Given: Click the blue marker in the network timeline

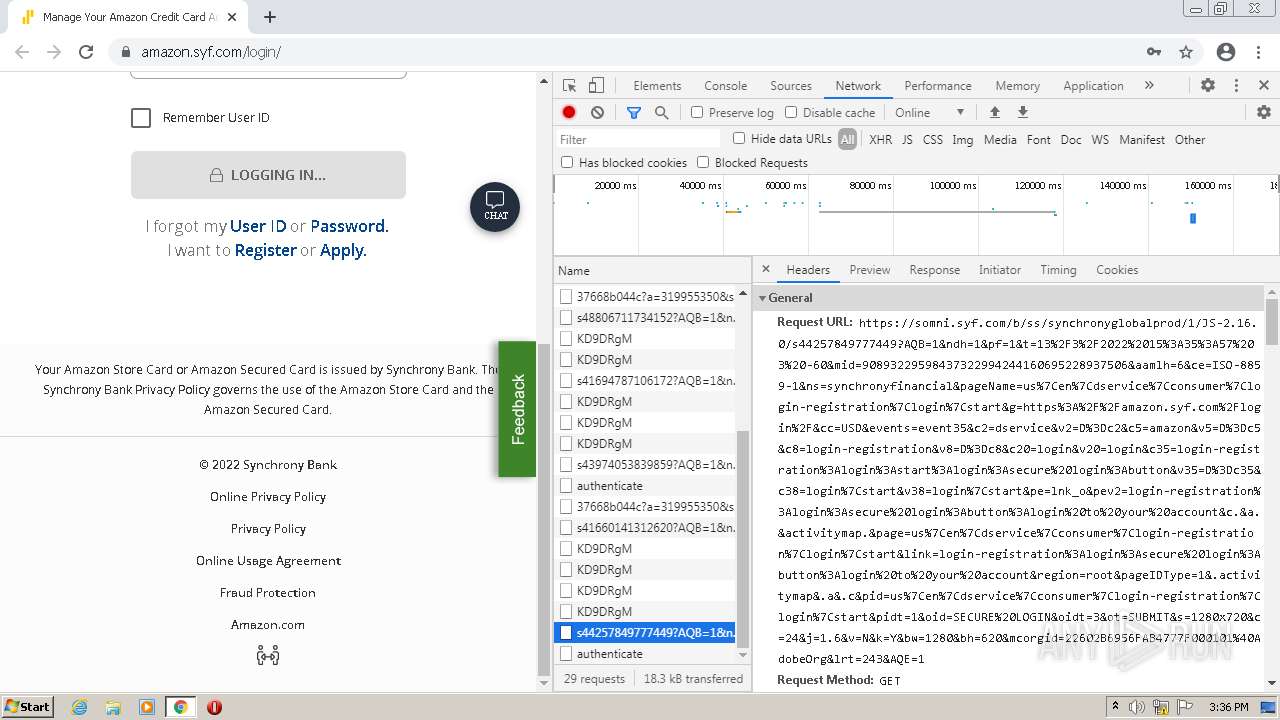Looking at the screenshot, I should [x=1193, y=218].
